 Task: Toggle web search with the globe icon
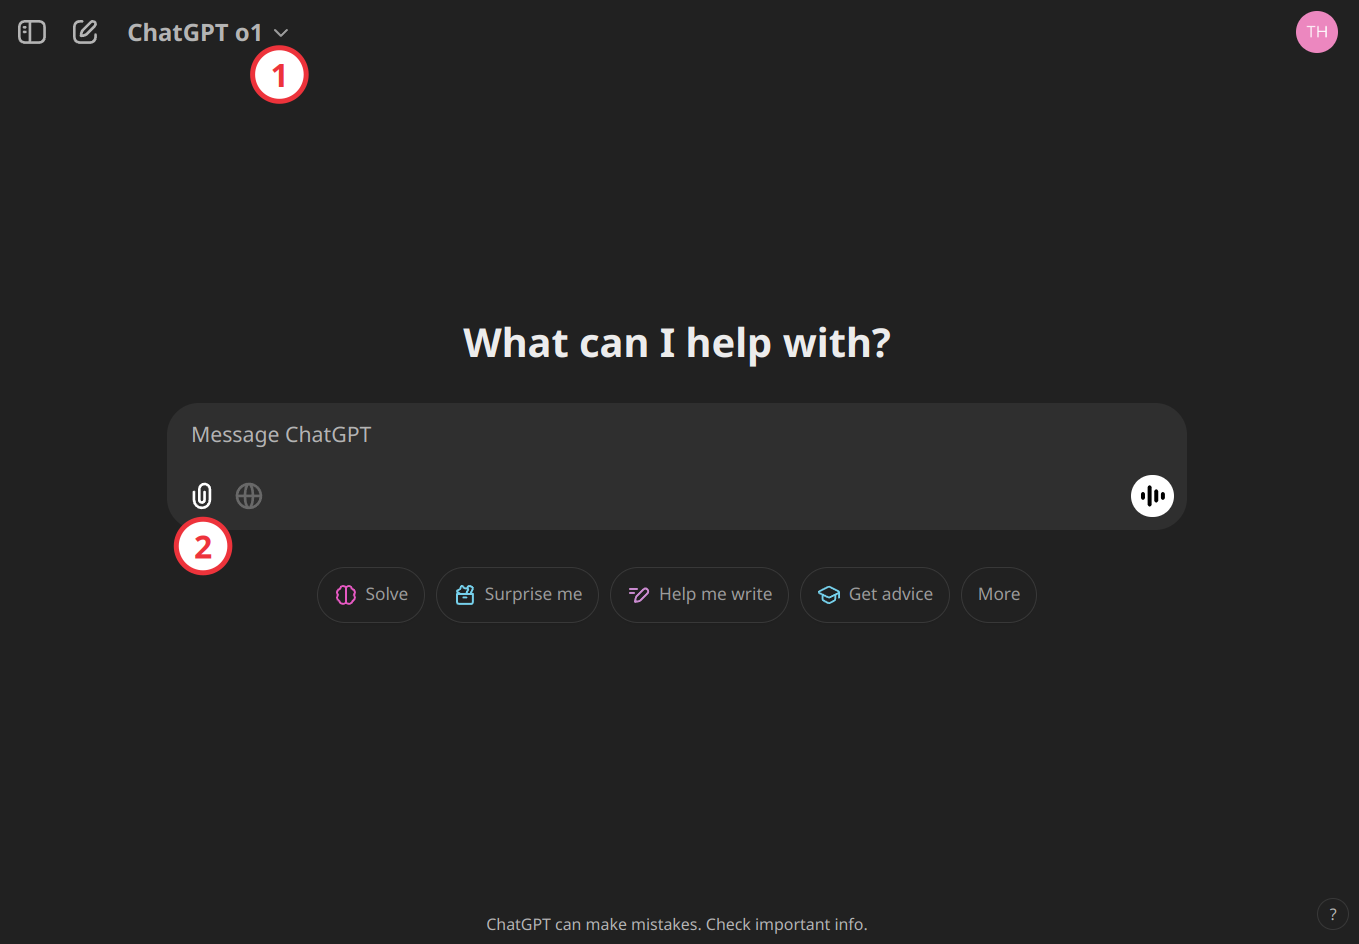tap(249, 496)
